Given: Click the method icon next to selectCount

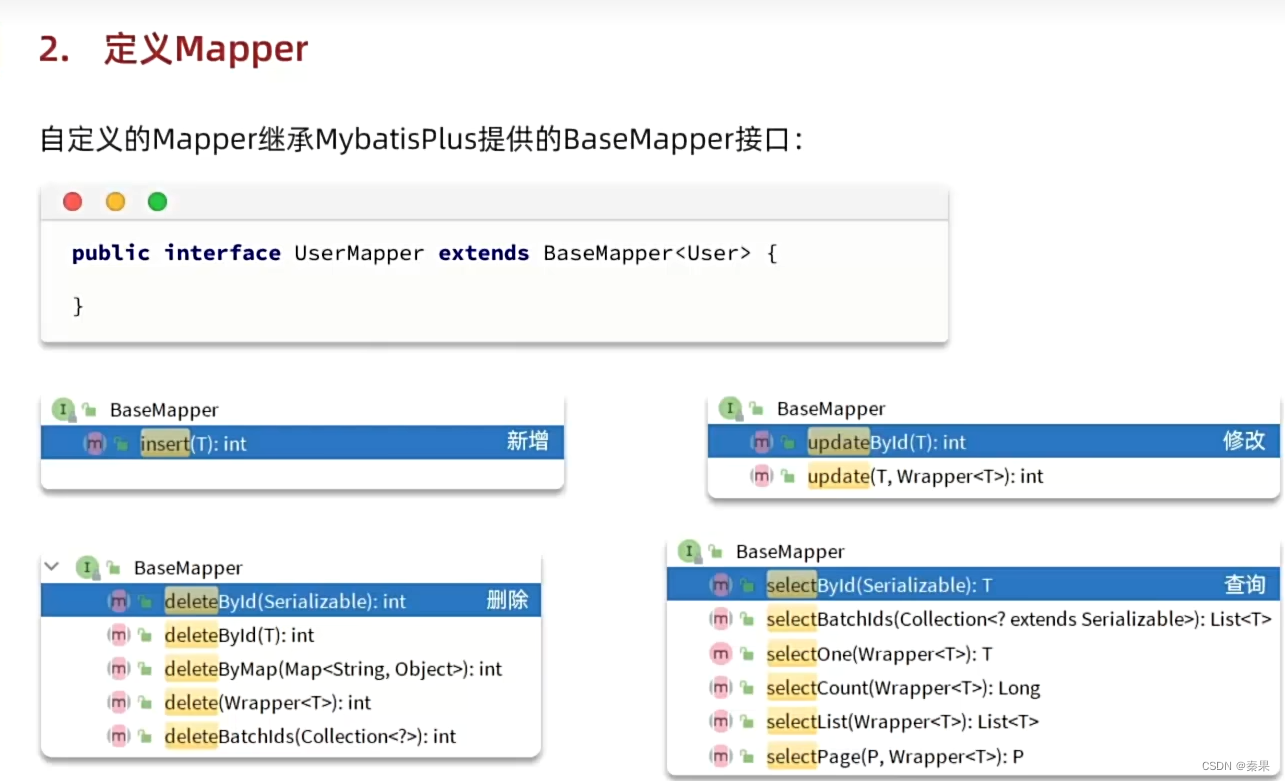Looking at the screenshot, I should [x=722, y=688].
